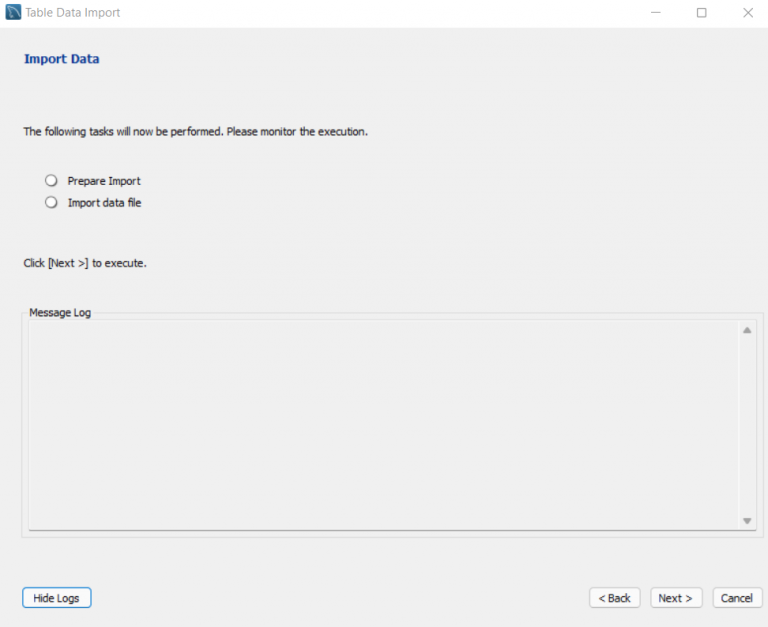
Task: Click the Message Log scroll-down arrow
Action: click(x=747, y=521)
